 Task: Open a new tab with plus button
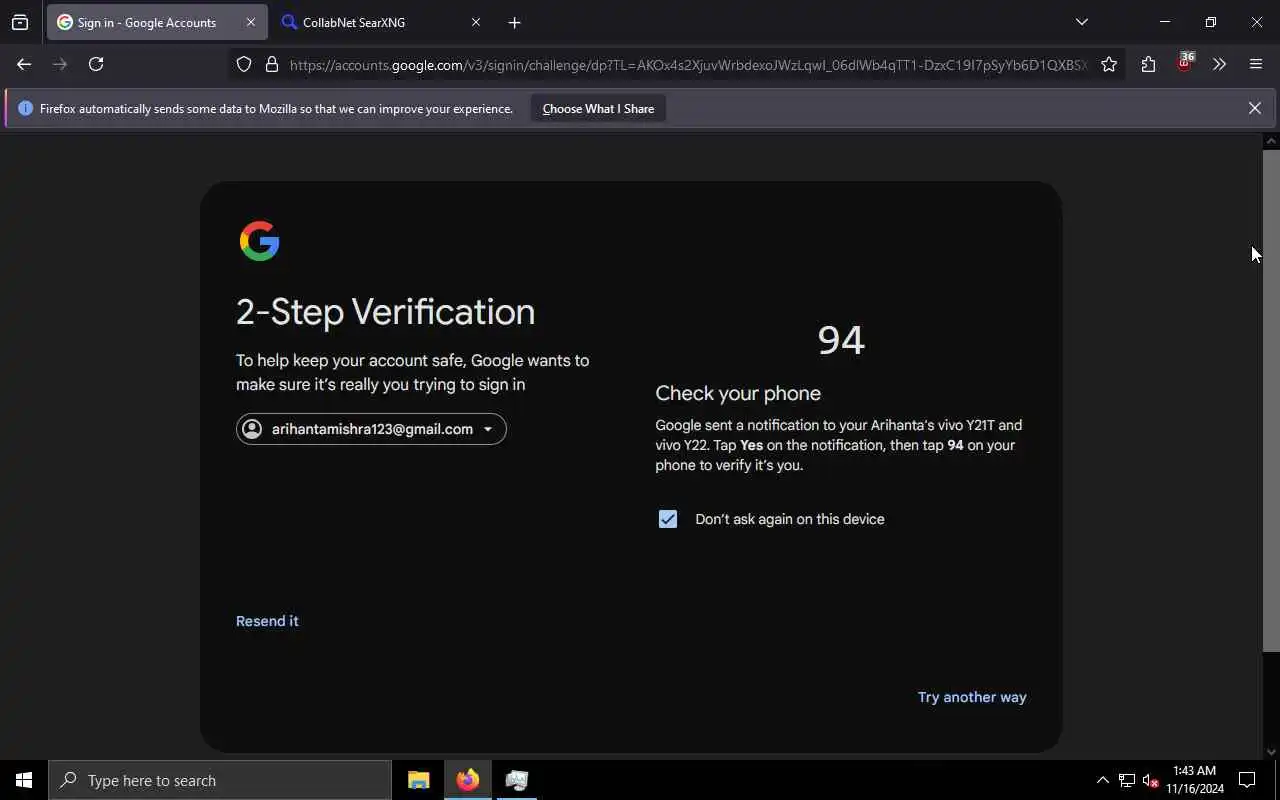tap(514, 22)
